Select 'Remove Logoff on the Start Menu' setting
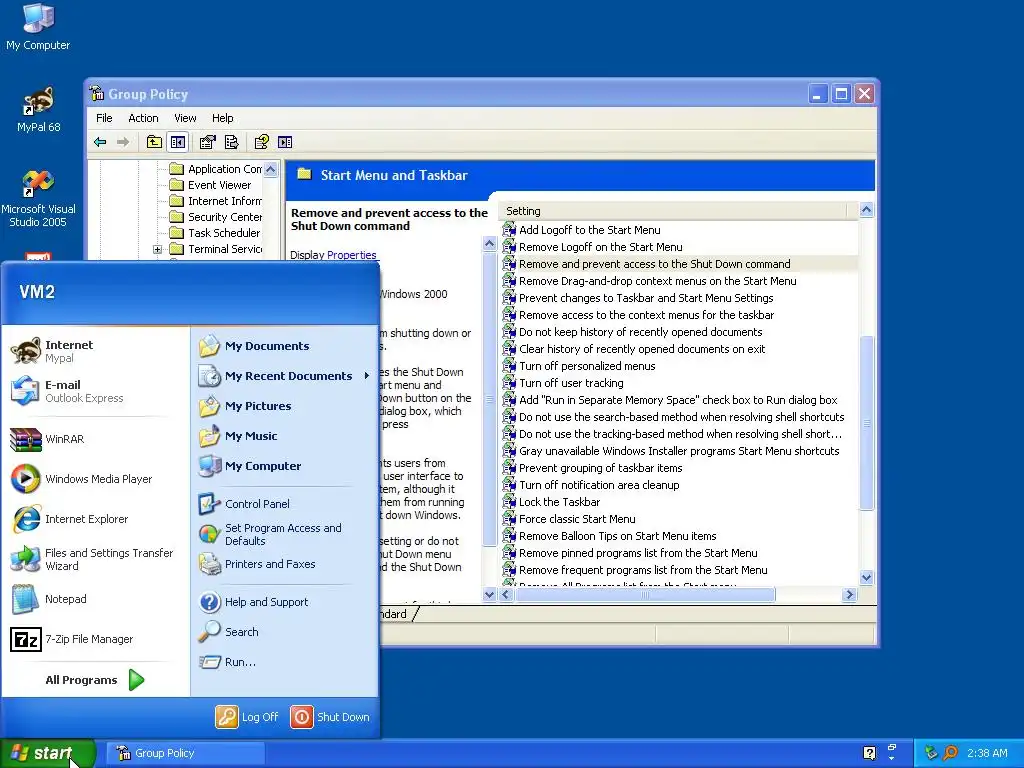The height and width of the screenshot is (768, 1024). click(592, 247)
